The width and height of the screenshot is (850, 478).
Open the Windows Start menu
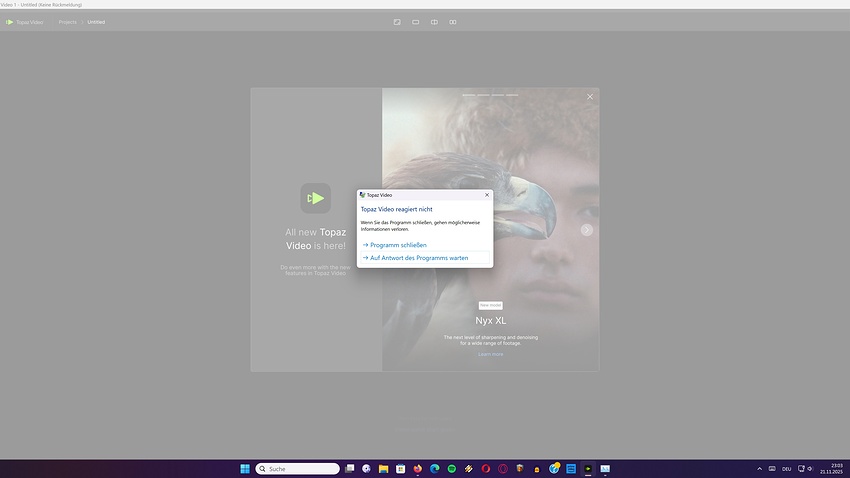tap(245, 469)
